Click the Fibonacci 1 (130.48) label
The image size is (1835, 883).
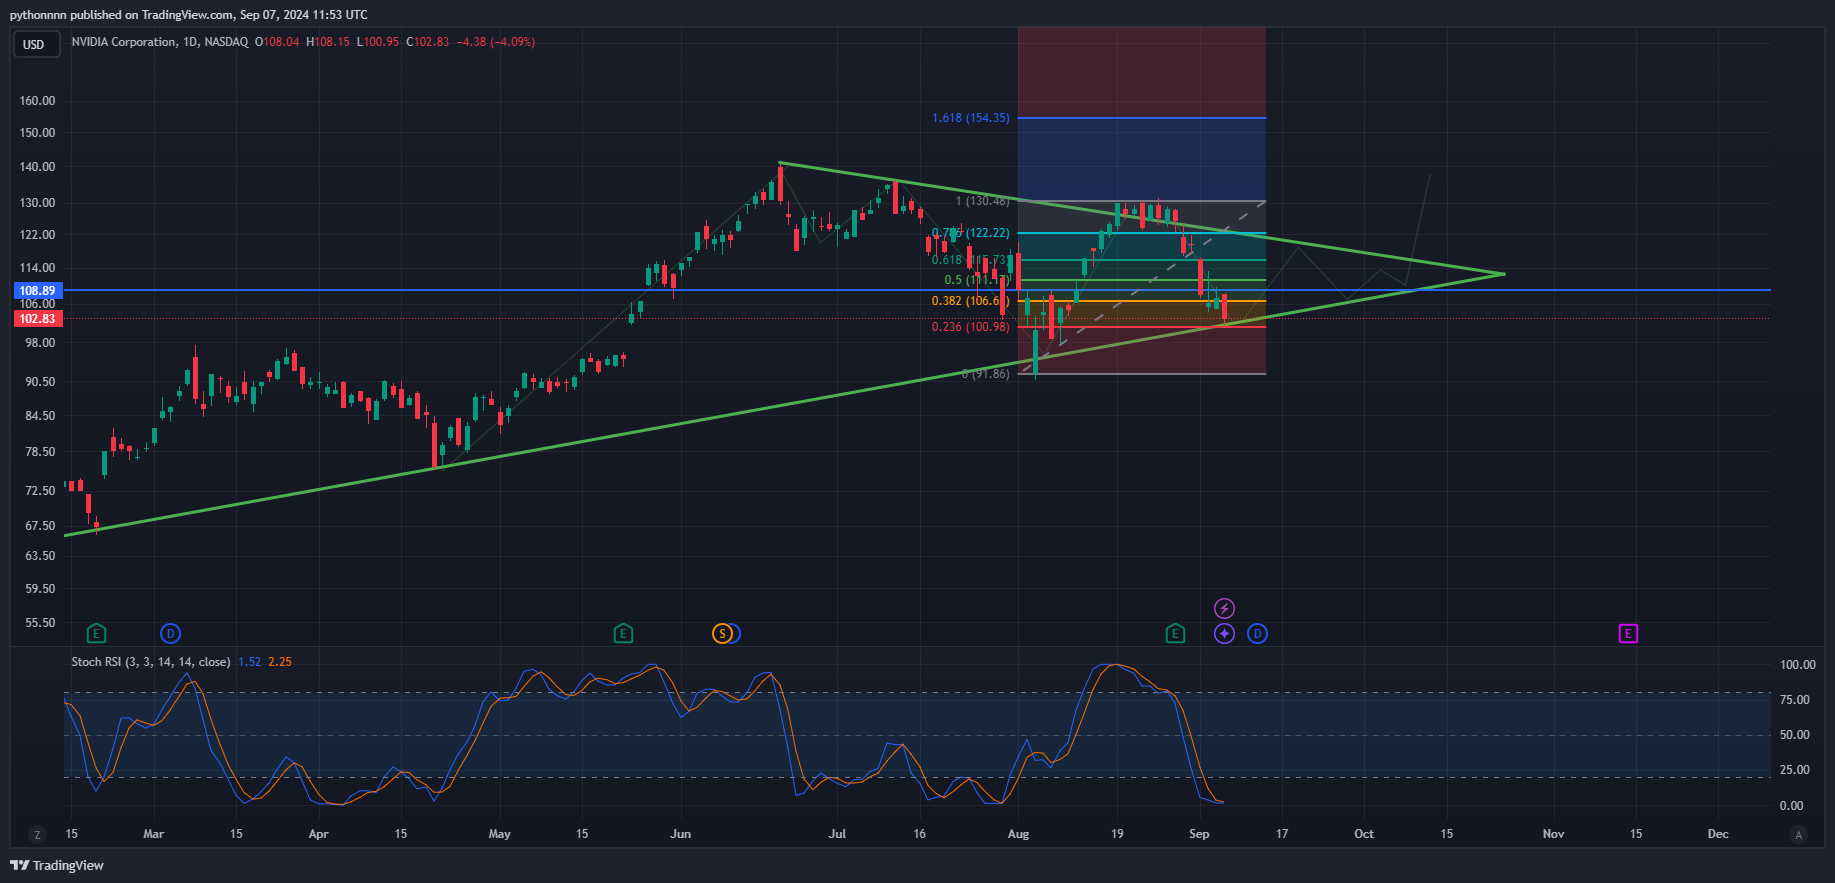point(982,201)
